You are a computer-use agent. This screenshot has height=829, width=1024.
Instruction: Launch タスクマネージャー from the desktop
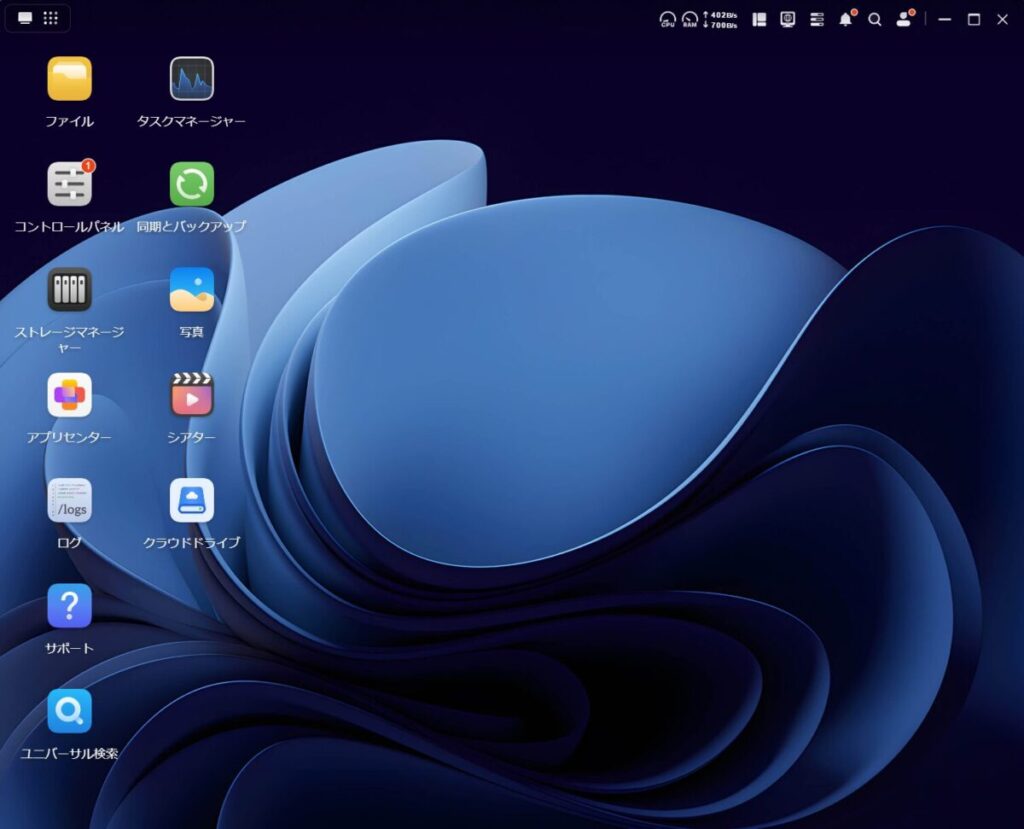[191, 79]
